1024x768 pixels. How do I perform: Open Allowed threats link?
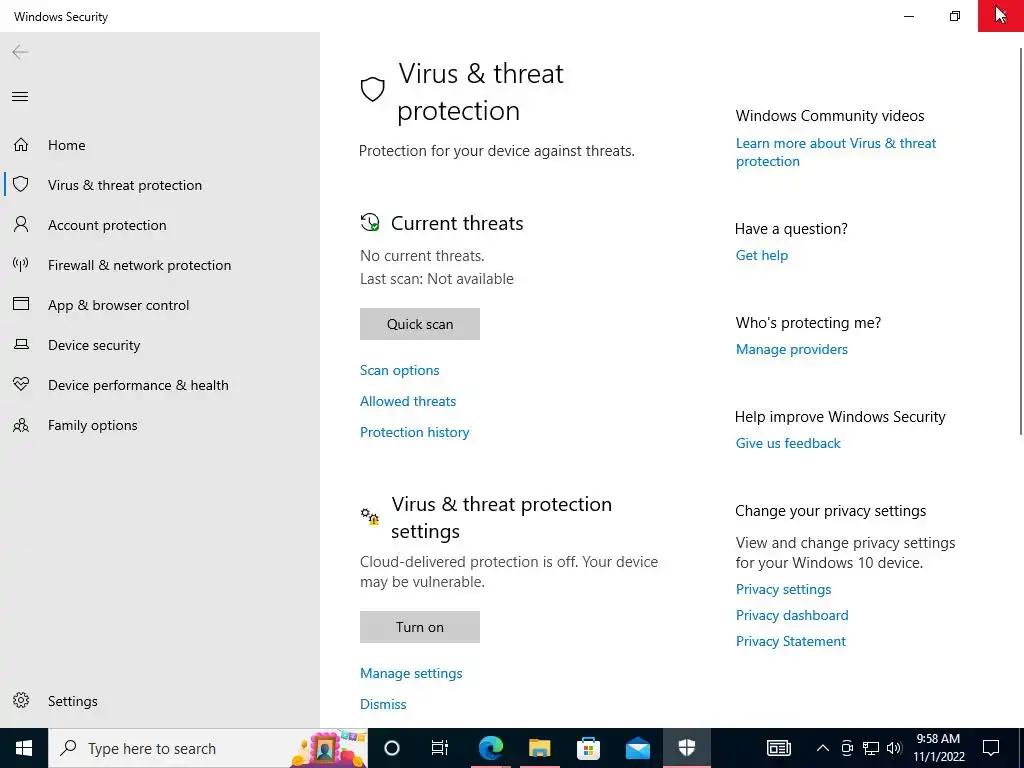point(408,401)
